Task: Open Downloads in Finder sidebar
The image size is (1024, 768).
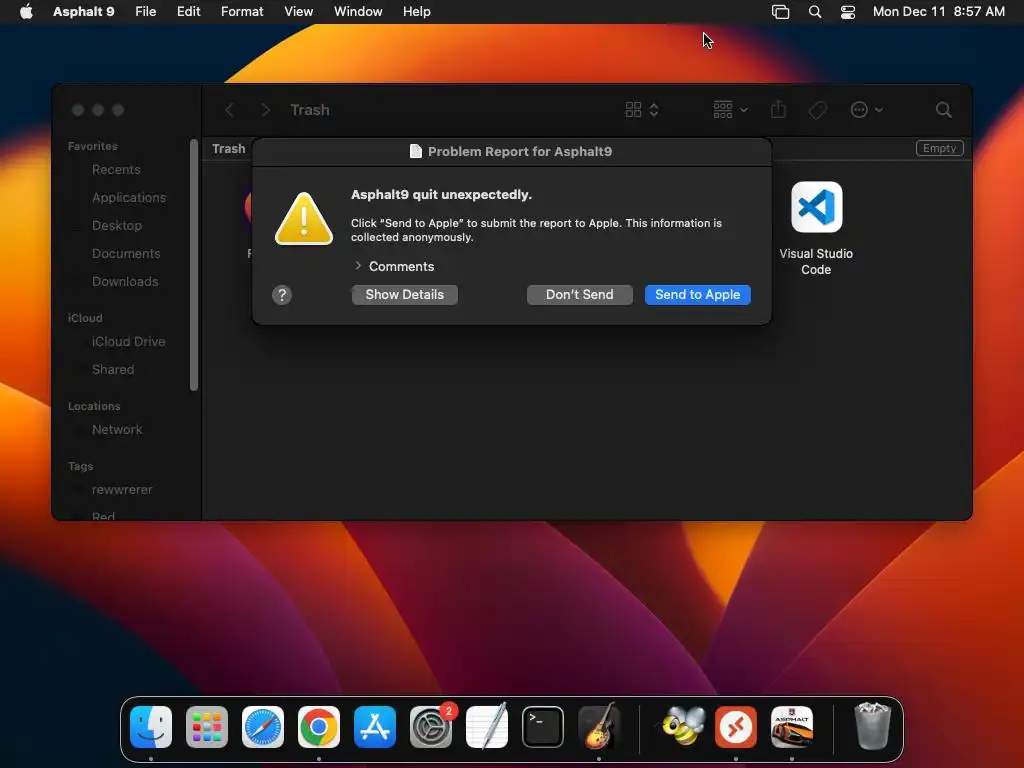Action: [125, 282]
